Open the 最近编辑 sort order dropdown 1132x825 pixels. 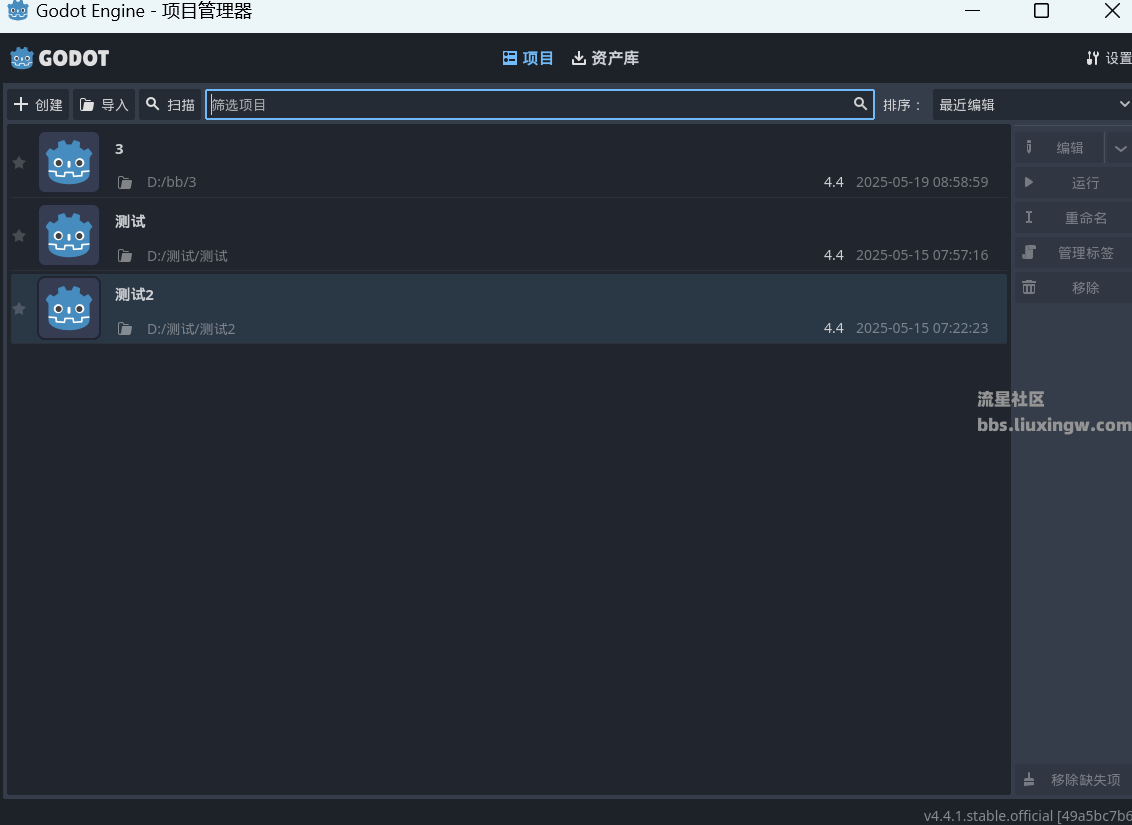pos(1032,105)
